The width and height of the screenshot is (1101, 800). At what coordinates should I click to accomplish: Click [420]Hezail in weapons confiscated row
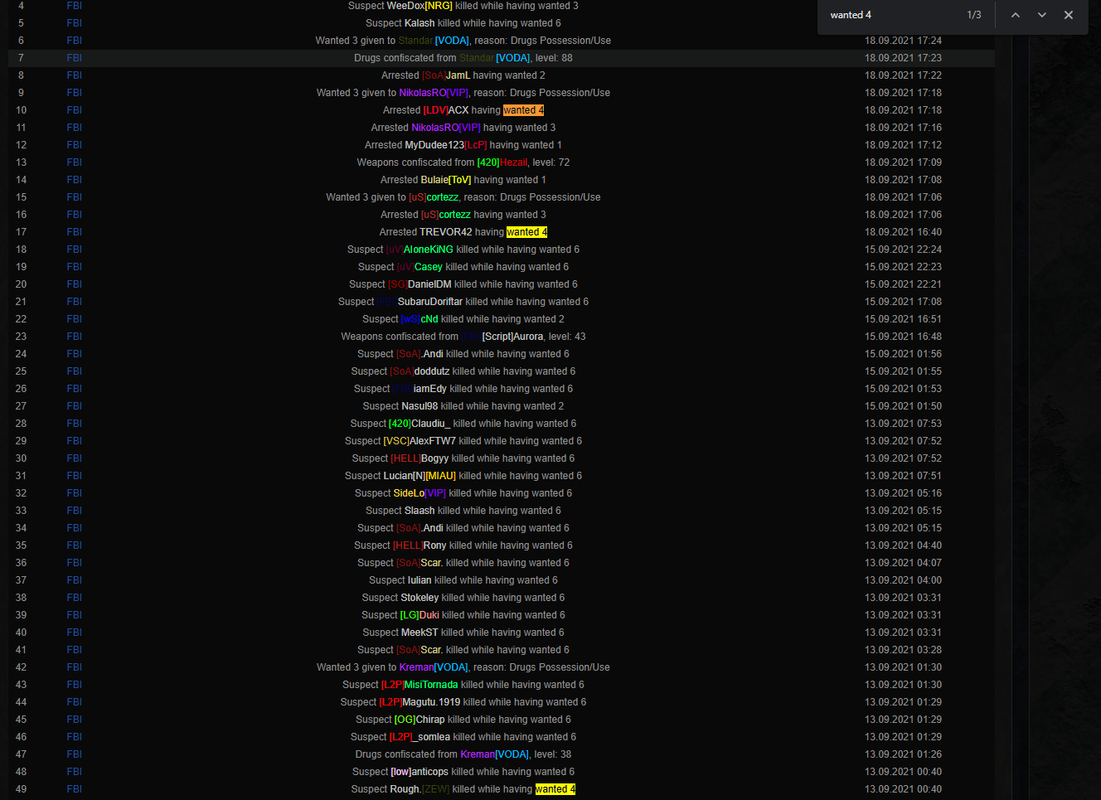pos(502,162)
